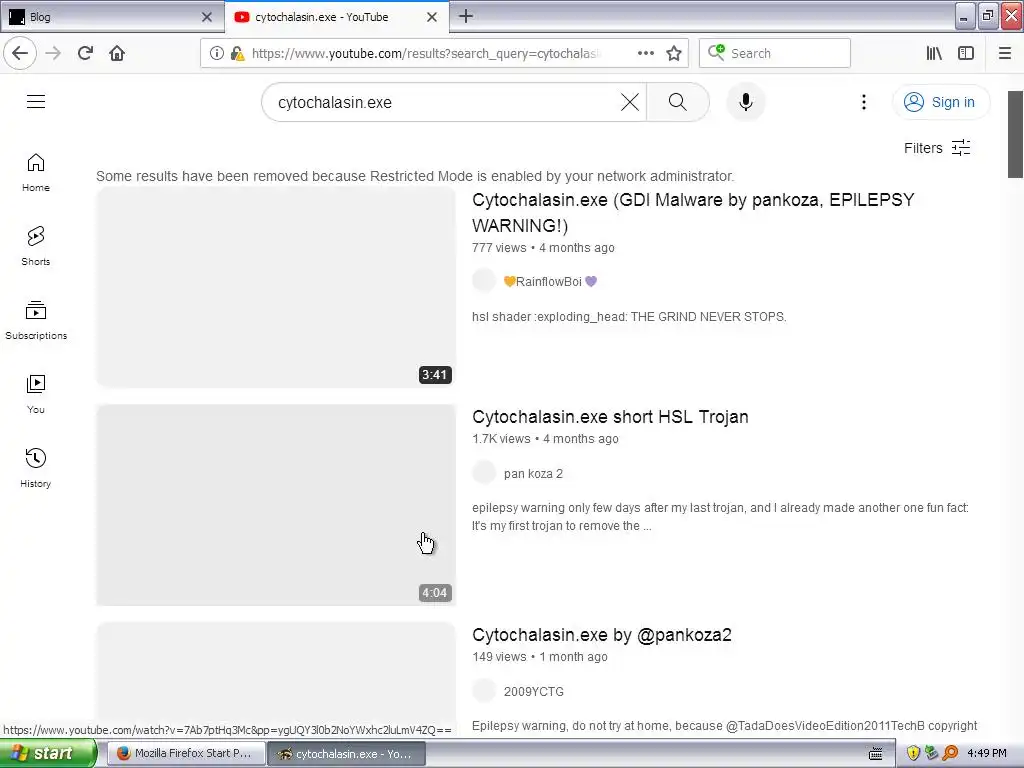This screenshot has height=768, width=1024.
Task: Open the 3:41 video thumbnail
Action: 276,287
